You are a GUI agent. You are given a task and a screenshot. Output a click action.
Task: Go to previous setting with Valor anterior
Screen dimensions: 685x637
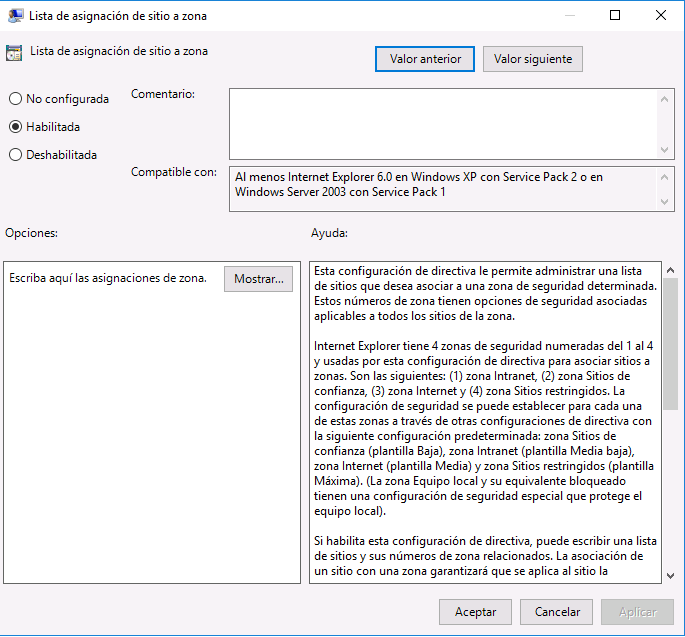425,59
